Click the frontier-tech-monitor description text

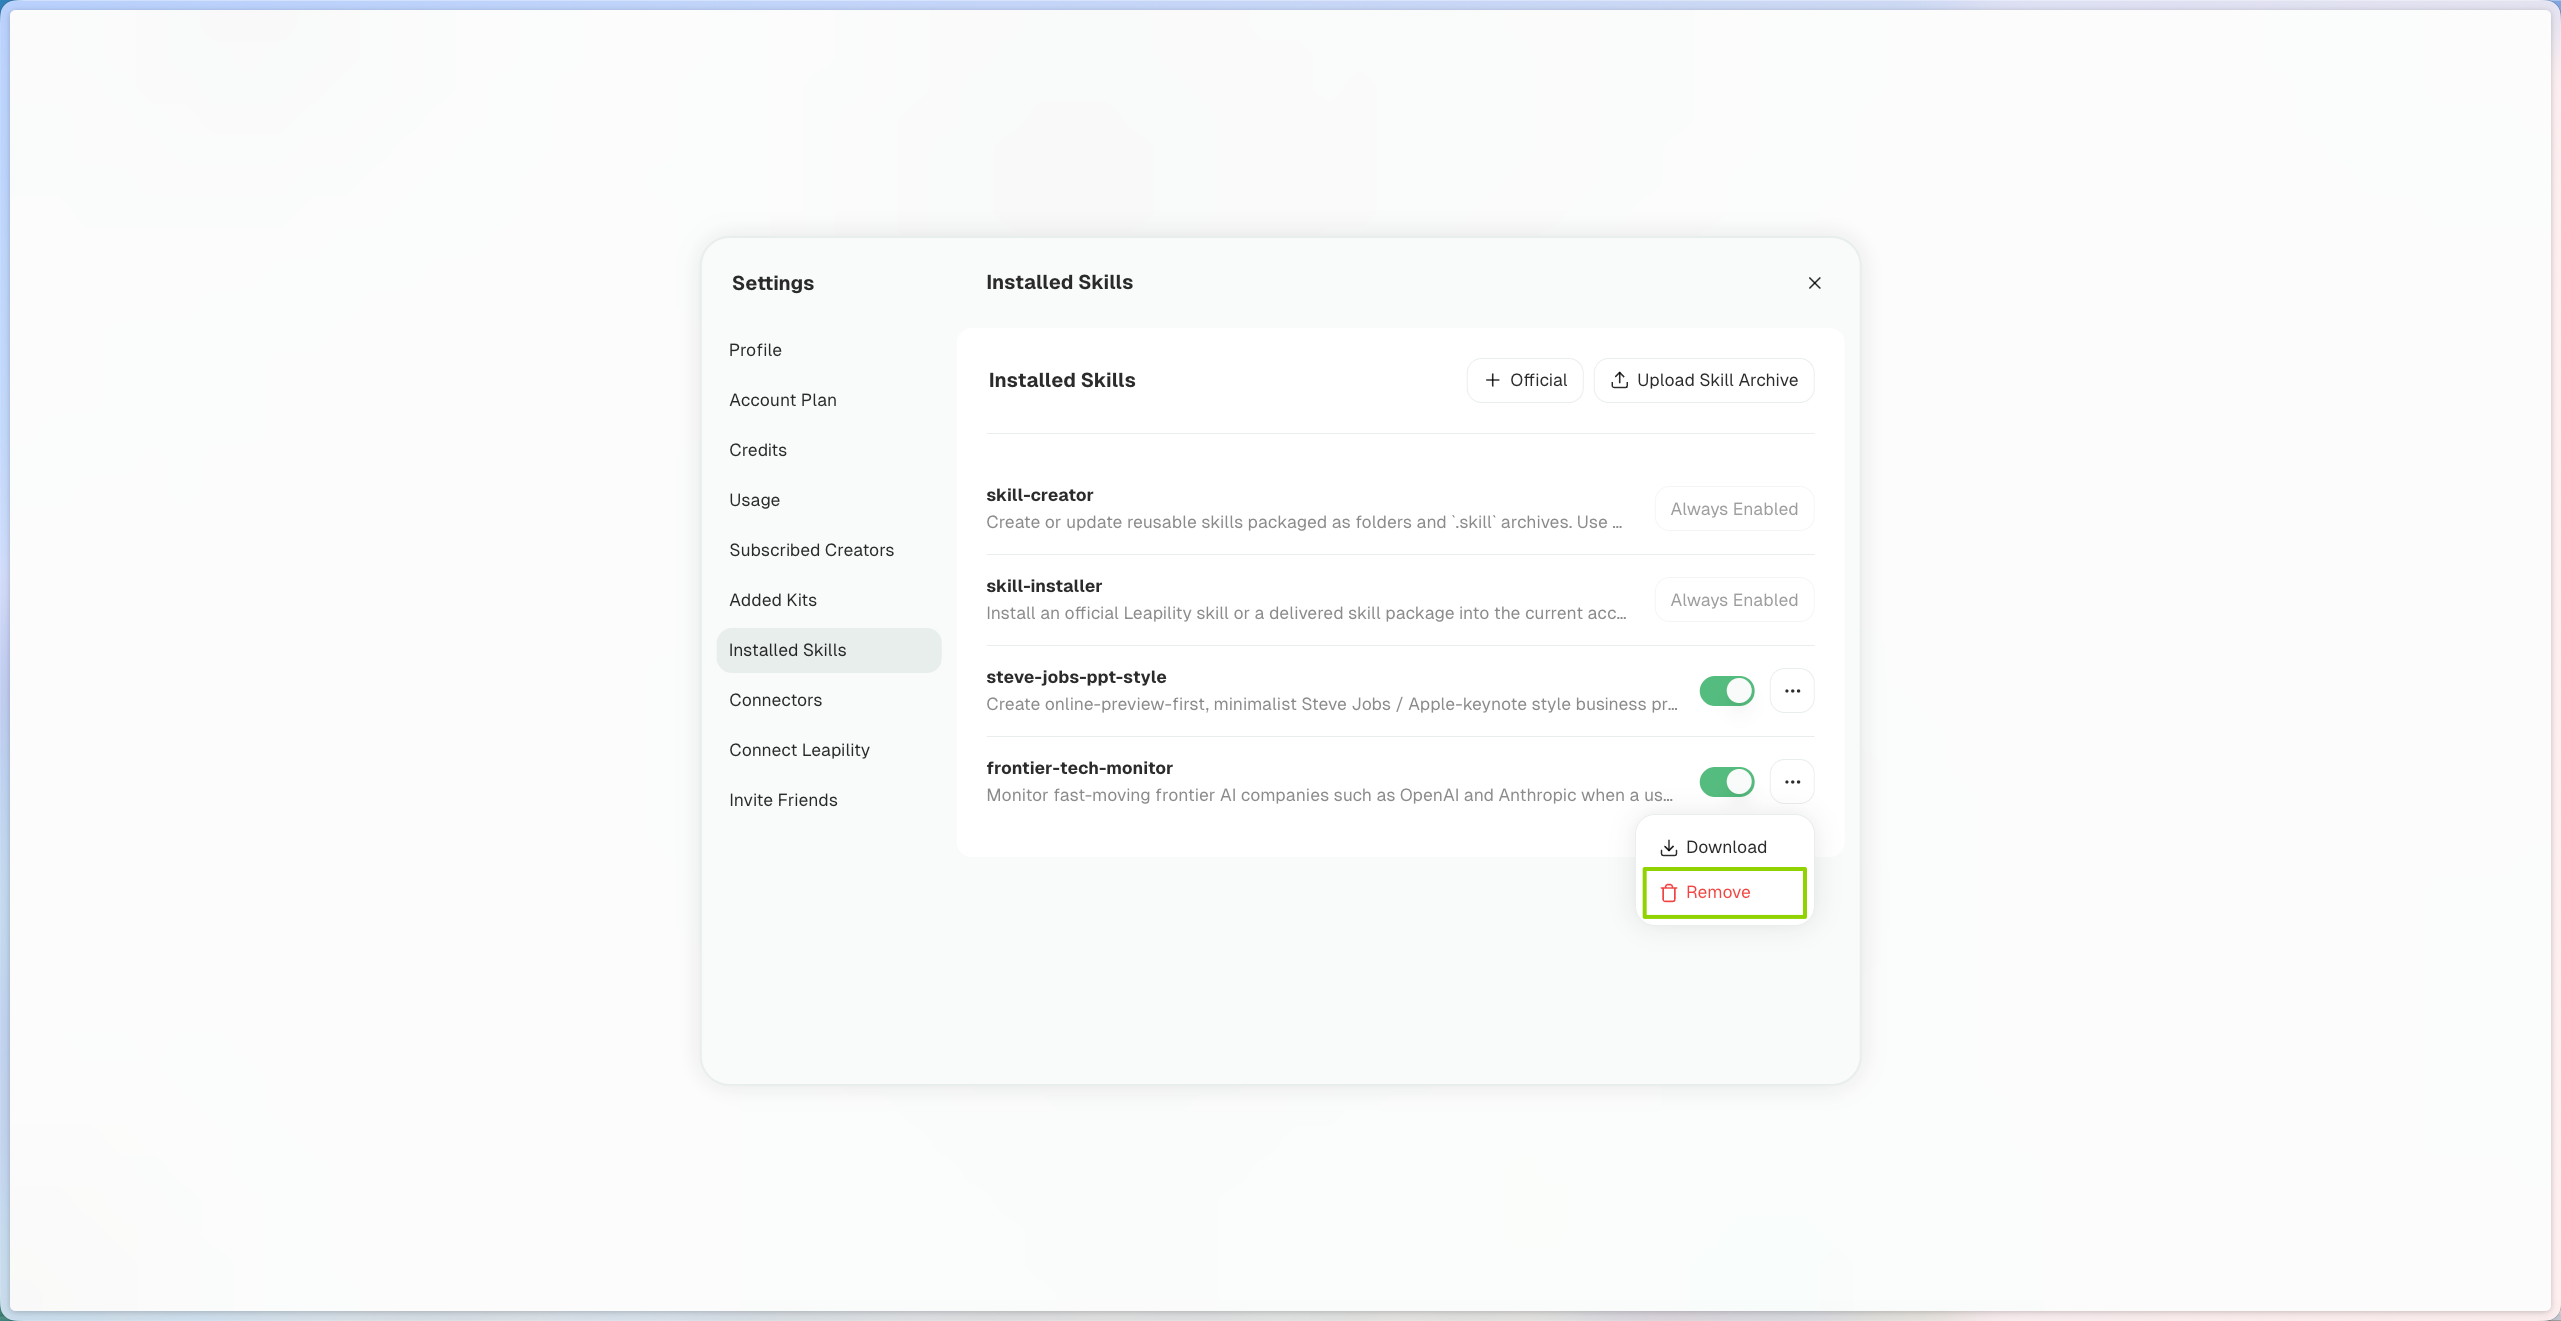(1329, 795)
